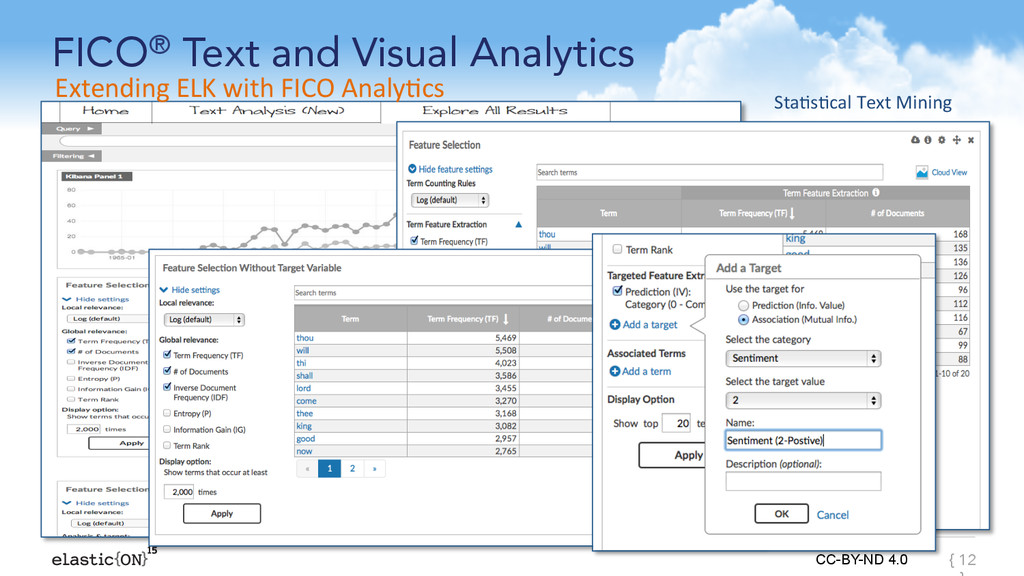Open the target value dropdown showing 2
Image resolution: width=1024 pixels, height=576 pixels.
803,400
